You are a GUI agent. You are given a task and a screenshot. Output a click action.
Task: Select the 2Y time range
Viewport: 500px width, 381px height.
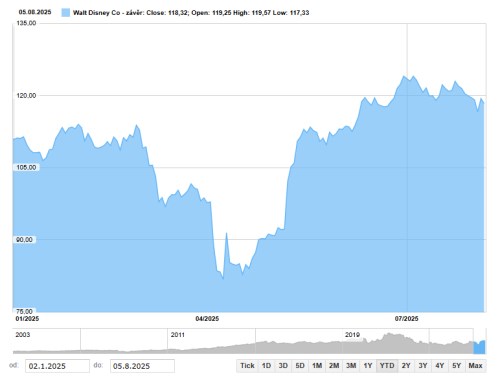[406, 366]
